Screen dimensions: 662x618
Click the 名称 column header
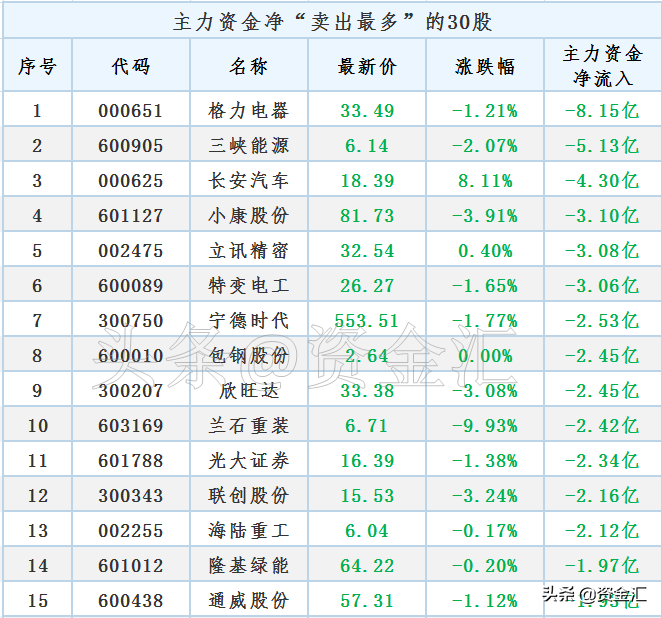249,67
